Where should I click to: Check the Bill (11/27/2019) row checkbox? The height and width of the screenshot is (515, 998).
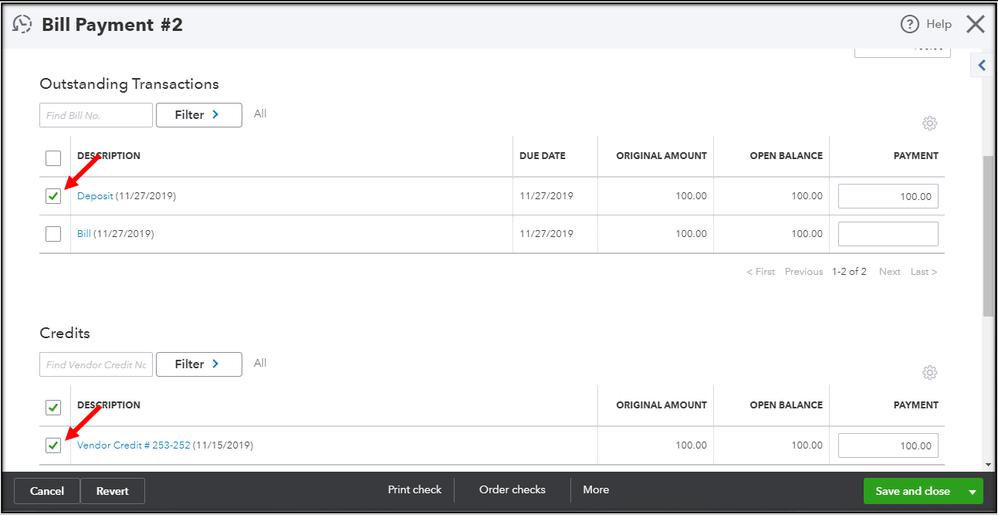tap(53, 234)
